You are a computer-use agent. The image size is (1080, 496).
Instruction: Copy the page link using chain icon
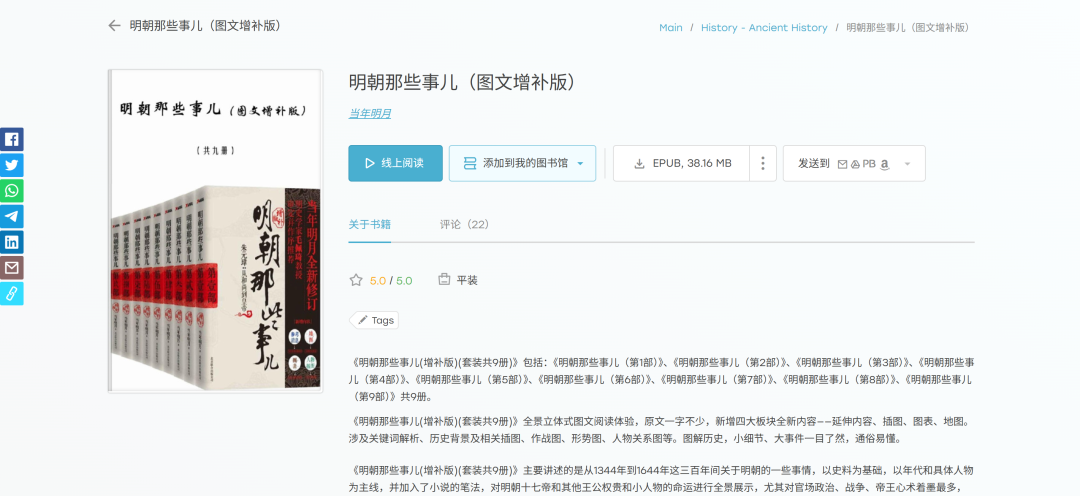(x=11, y=293)
